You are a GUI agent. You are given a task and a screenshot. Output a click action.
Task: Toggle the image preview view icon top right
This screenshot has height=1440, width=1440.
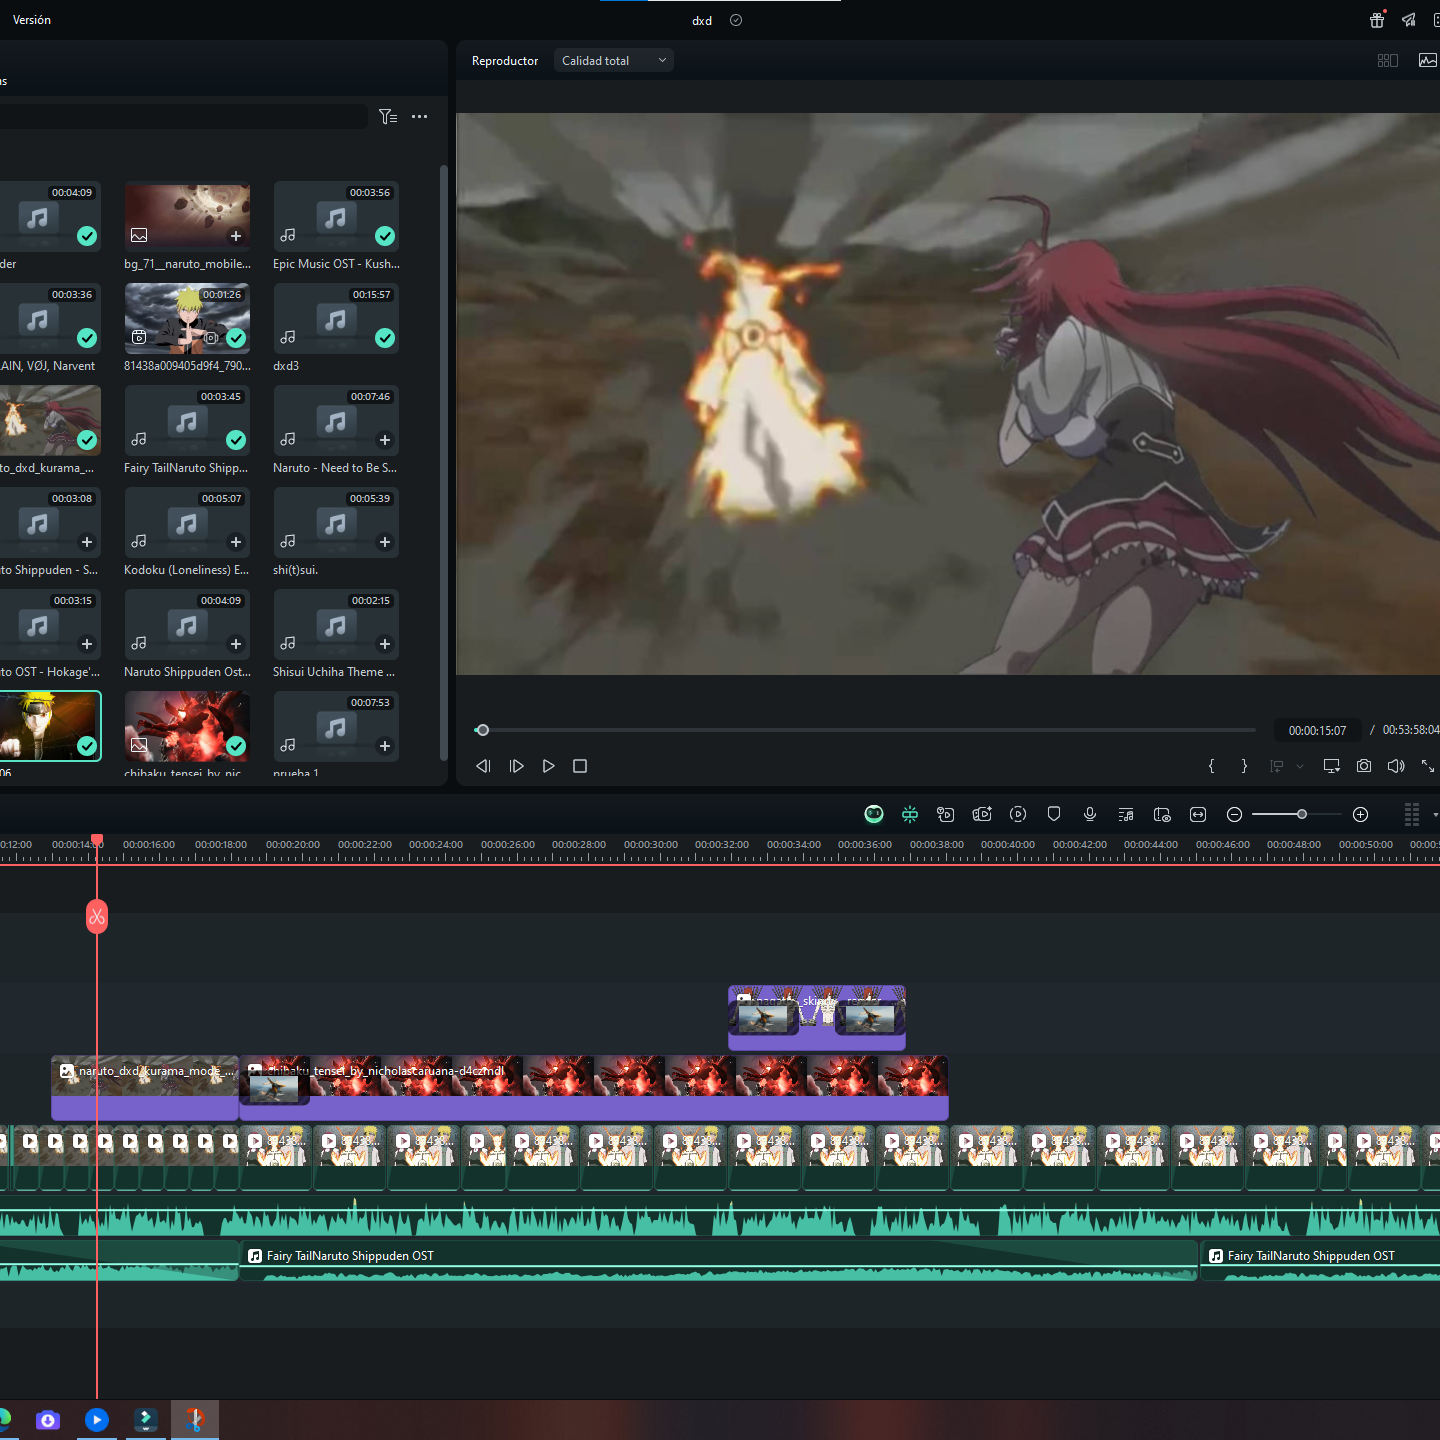1428,61
